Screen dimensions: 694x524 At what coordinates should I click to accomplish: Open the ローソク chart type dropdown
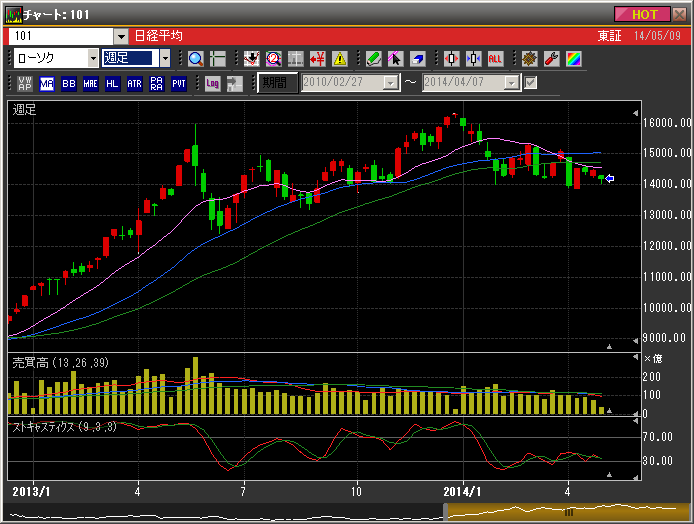point(93,58)
